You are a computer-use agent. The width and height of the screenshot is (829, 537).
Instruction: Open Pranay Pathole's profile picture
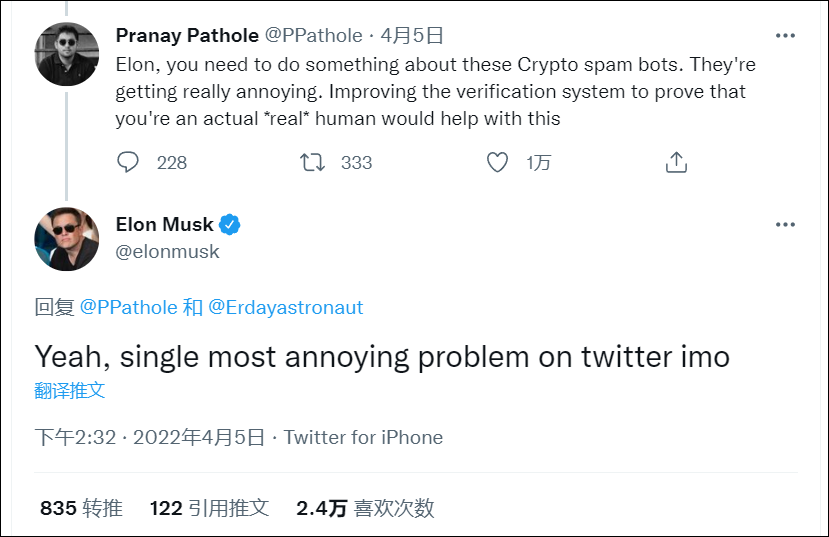pos(66,53)
